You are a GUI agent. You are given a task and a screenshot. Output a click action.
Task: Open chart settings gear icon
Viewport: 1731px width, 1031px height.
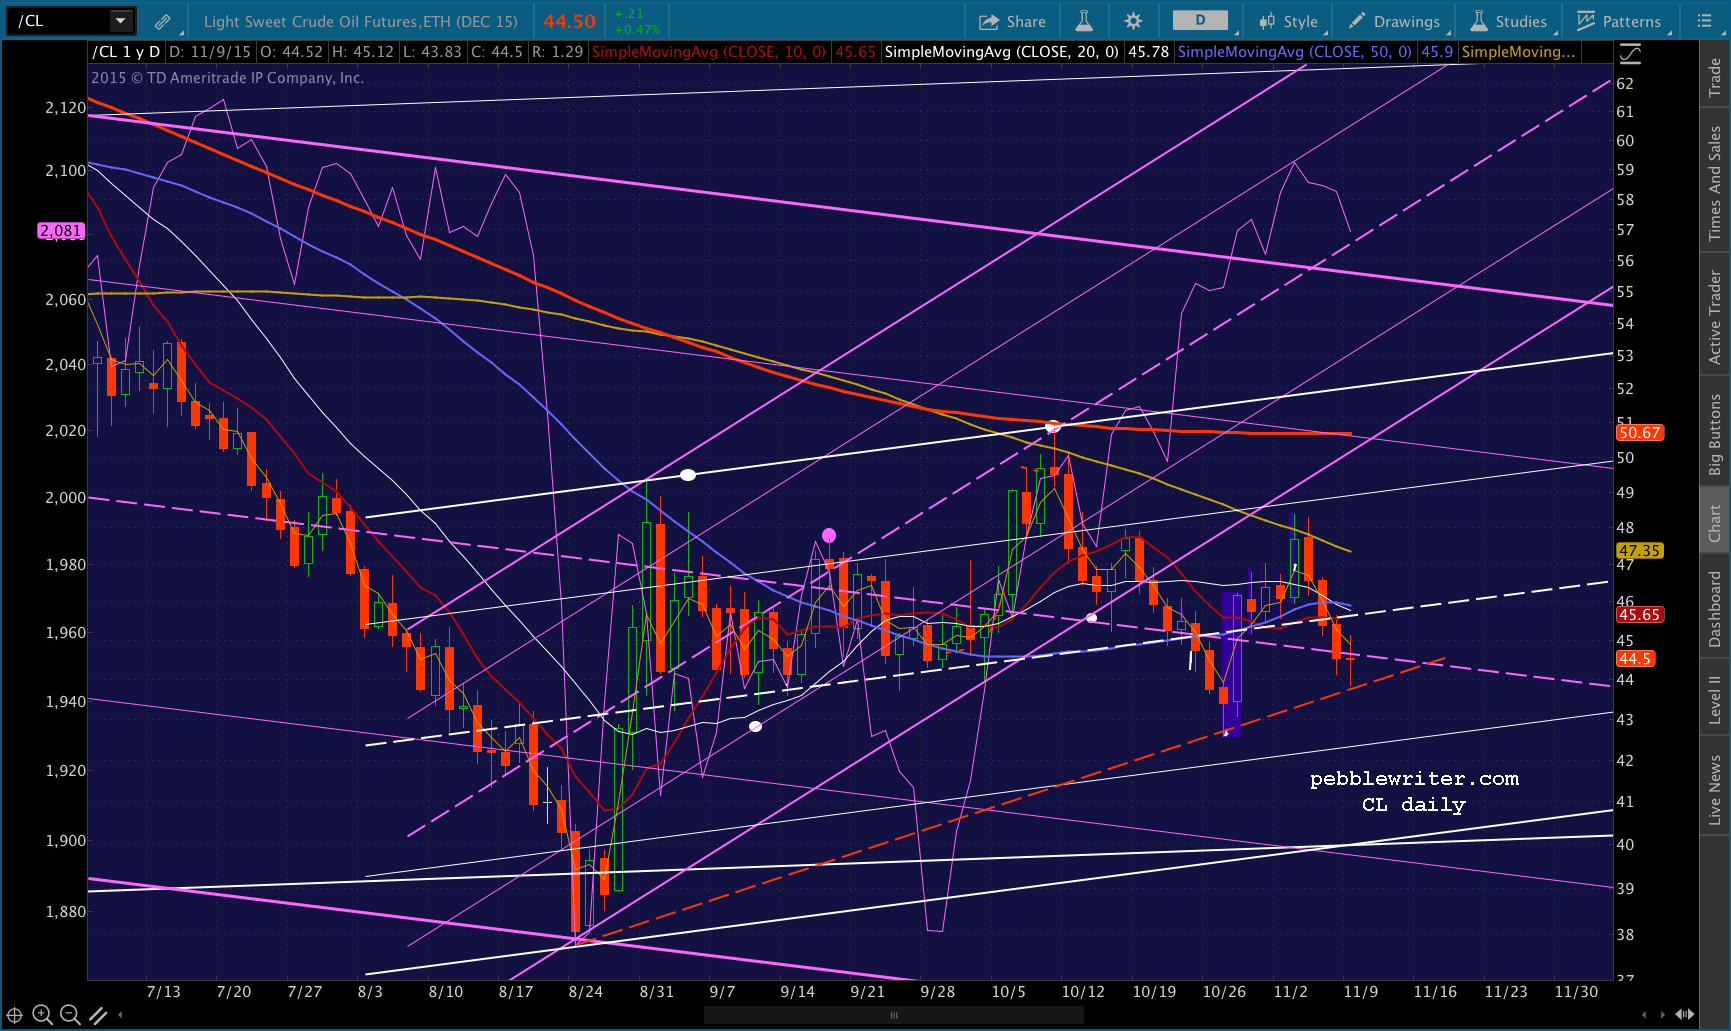point(1133,21)
